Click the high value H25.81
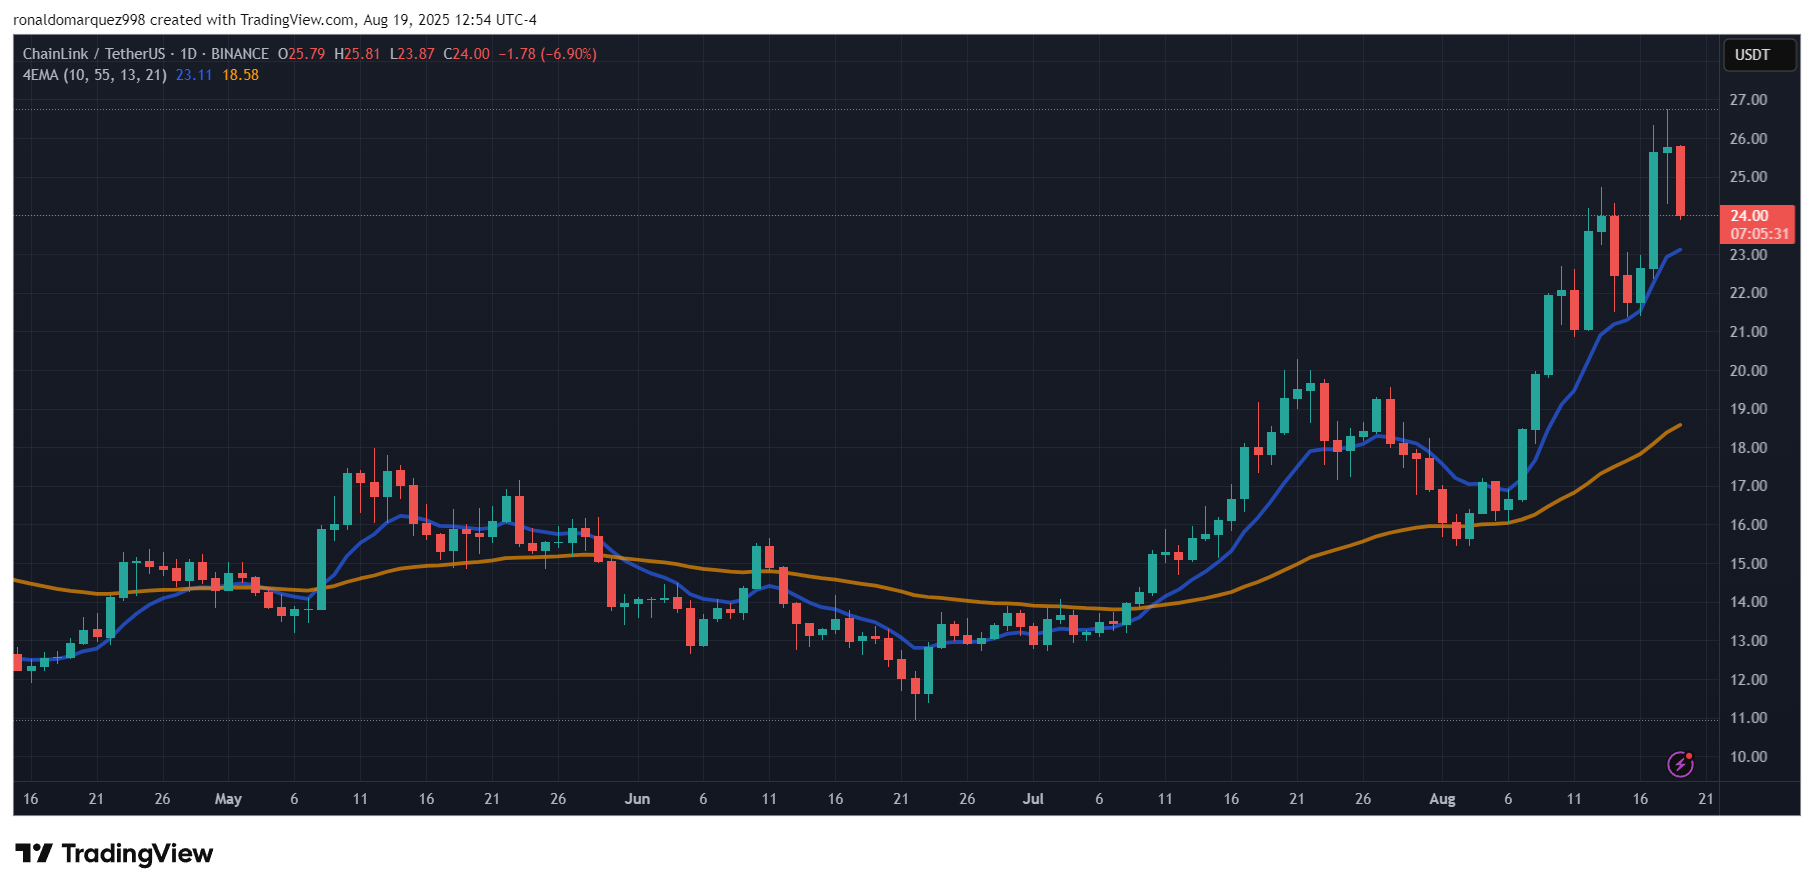 click(357, 54)
